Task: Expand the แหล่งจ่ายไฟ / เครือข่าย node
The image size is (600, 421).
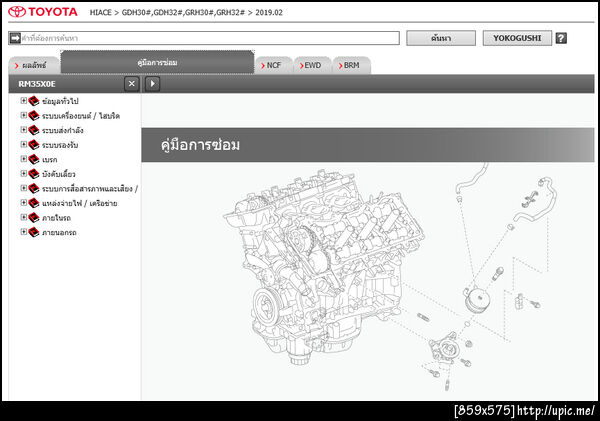Action: pos(23,202)
